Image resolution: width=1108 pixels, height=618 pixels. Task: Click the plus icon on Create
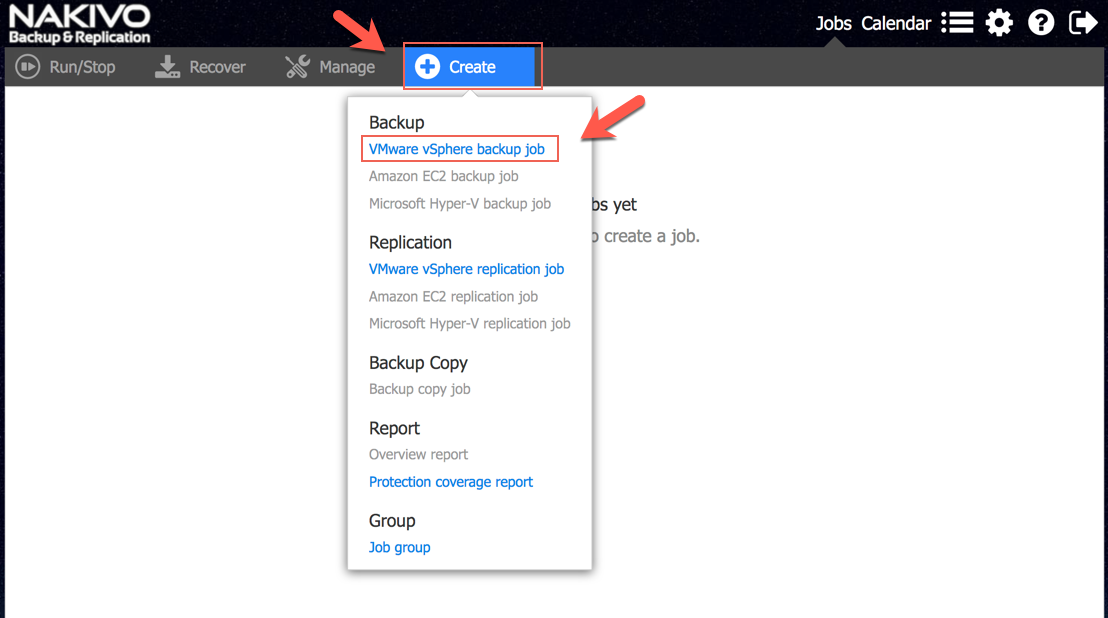coord(427,67)
